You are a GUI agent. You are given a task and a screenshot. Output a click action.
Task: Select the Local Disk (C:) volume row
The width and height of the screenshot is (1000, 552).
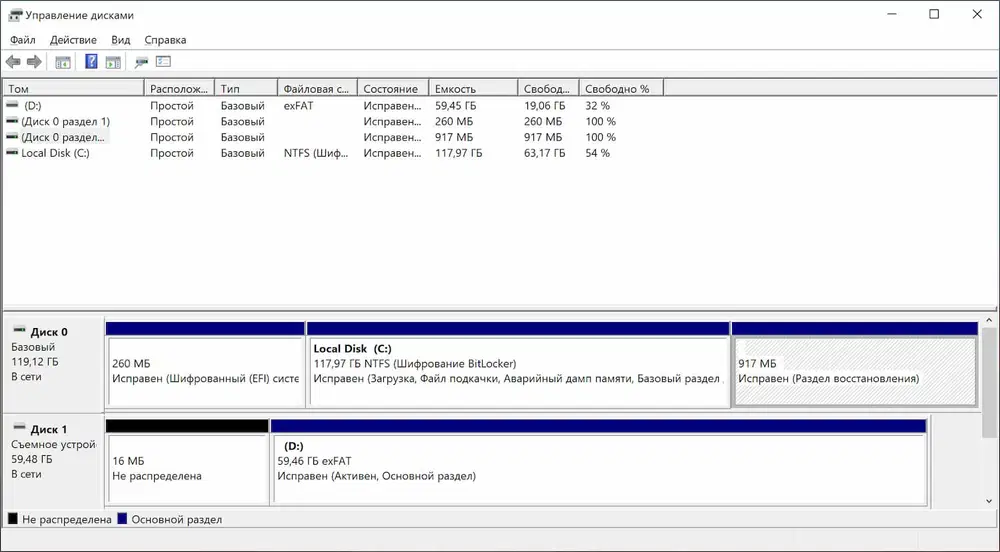55,154
